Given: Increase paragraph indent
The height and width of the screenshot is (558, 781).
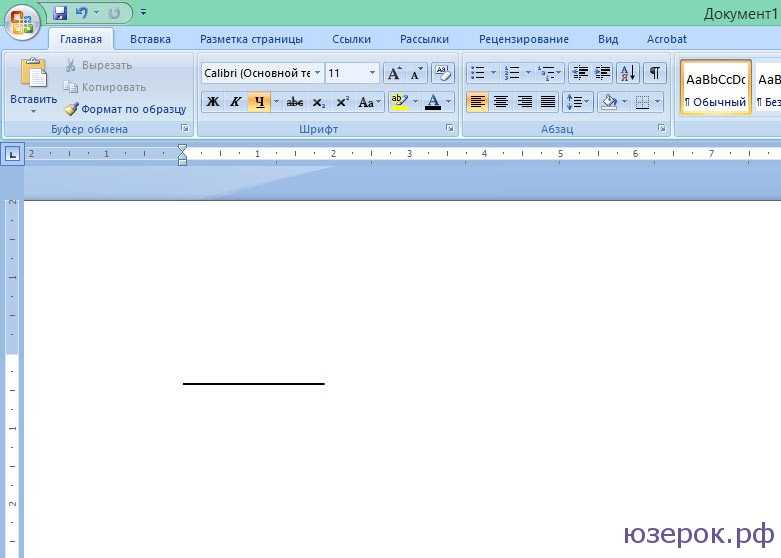Looking at the screenshot, I should click(603, 73).
